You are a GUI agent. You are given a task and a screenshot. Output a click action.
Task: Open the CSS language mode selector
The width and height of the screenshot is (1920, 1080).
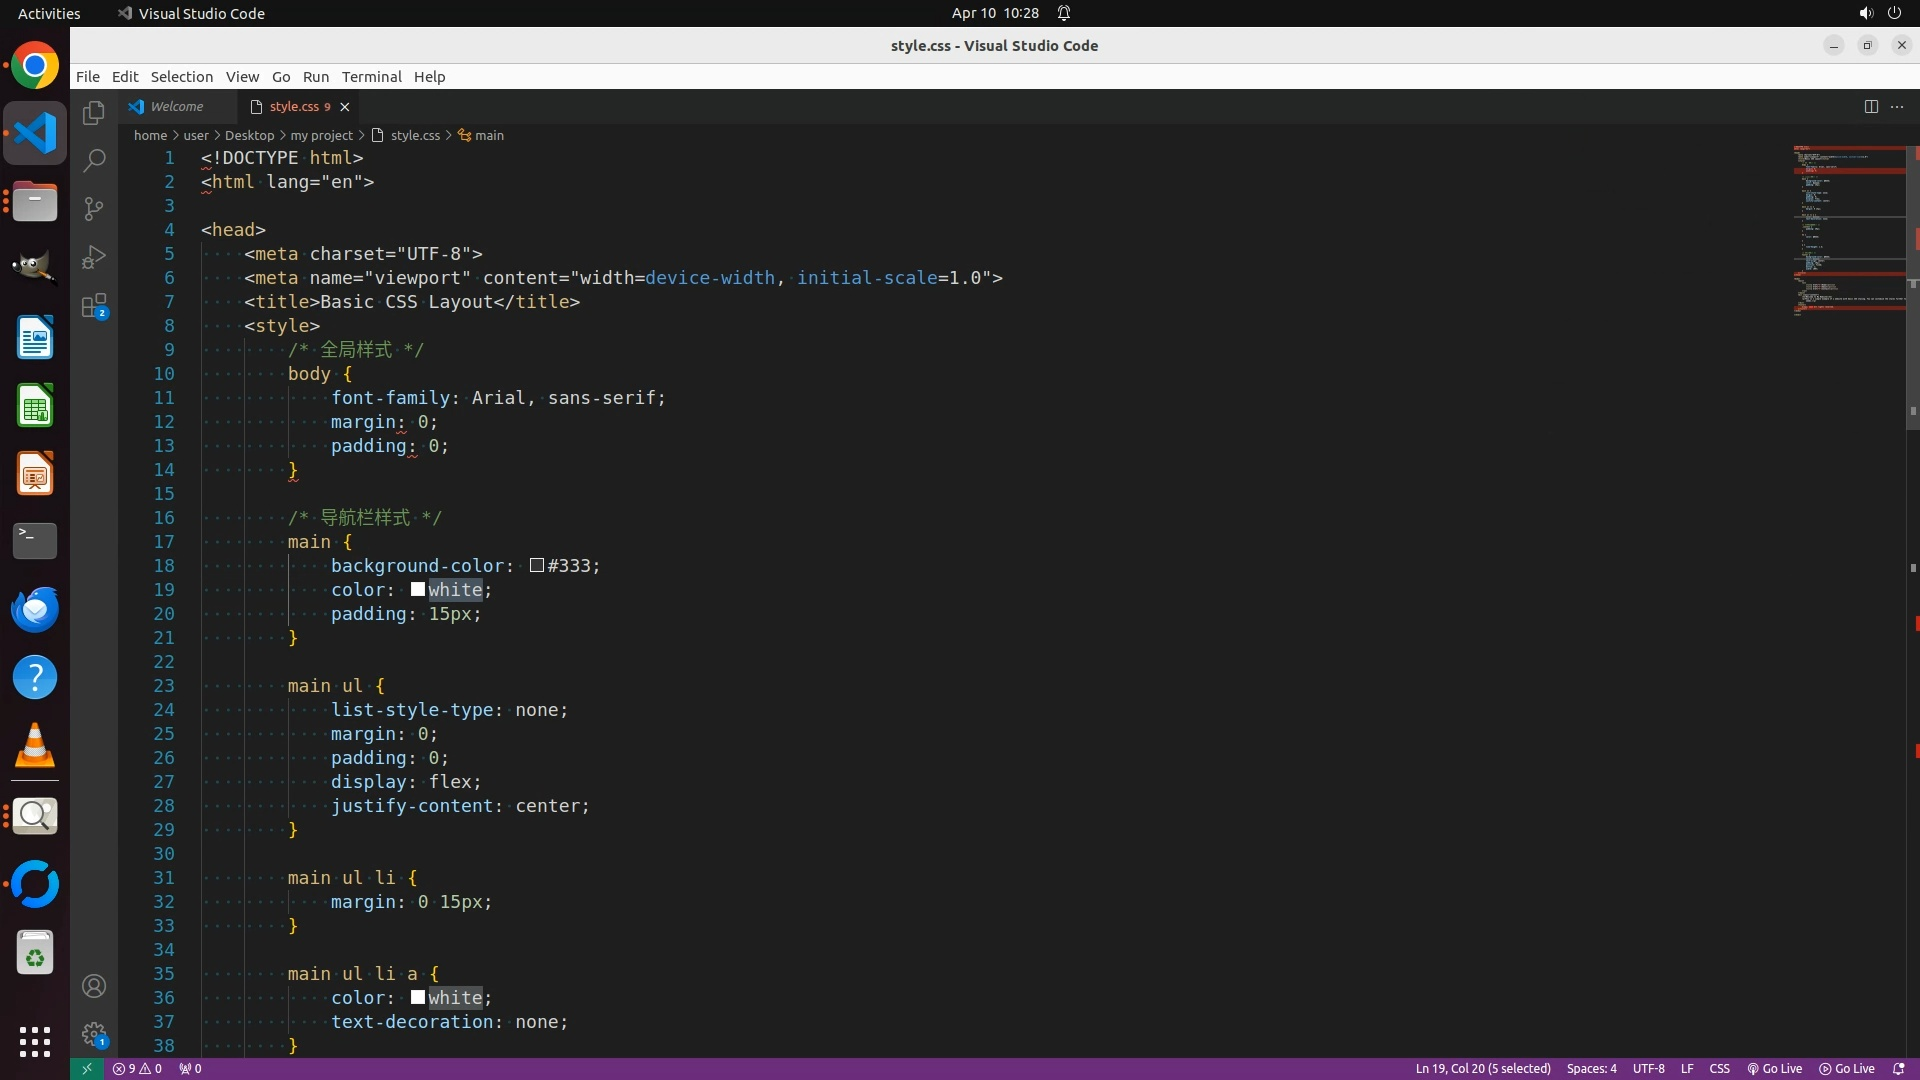point(1719,1069)
